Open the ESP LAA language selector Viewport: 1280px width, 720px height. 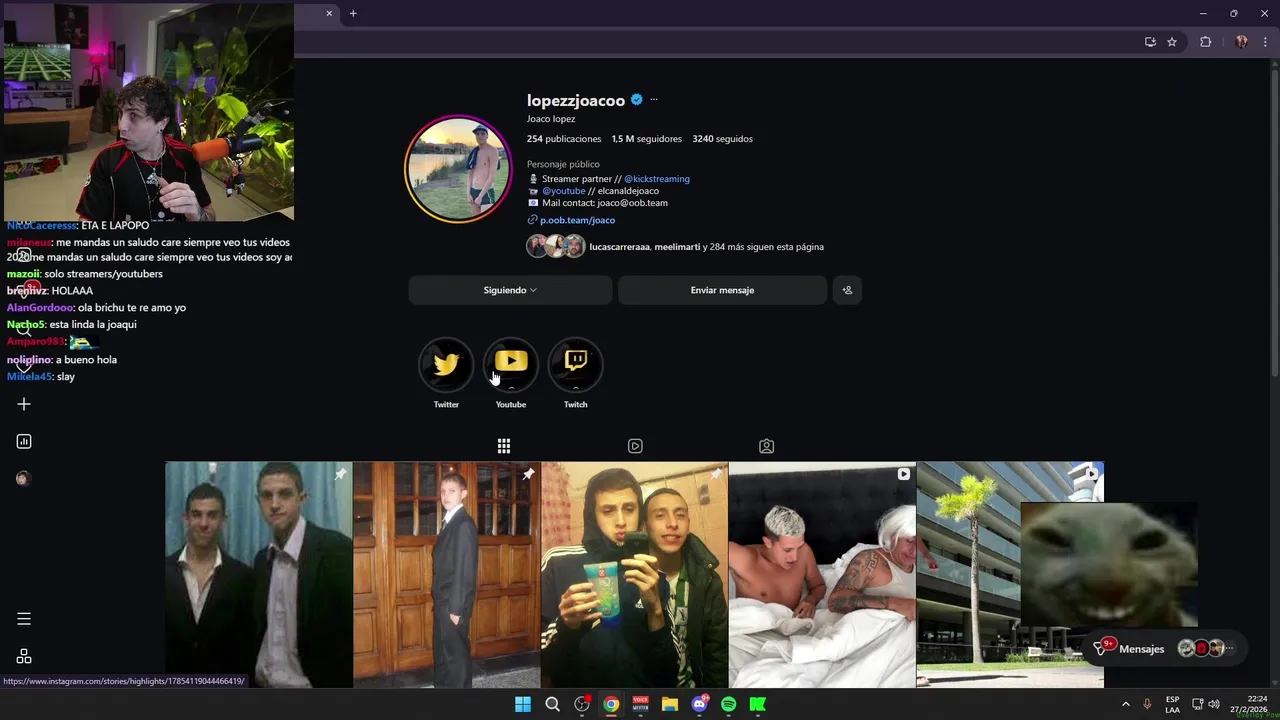click(1172, 704)
